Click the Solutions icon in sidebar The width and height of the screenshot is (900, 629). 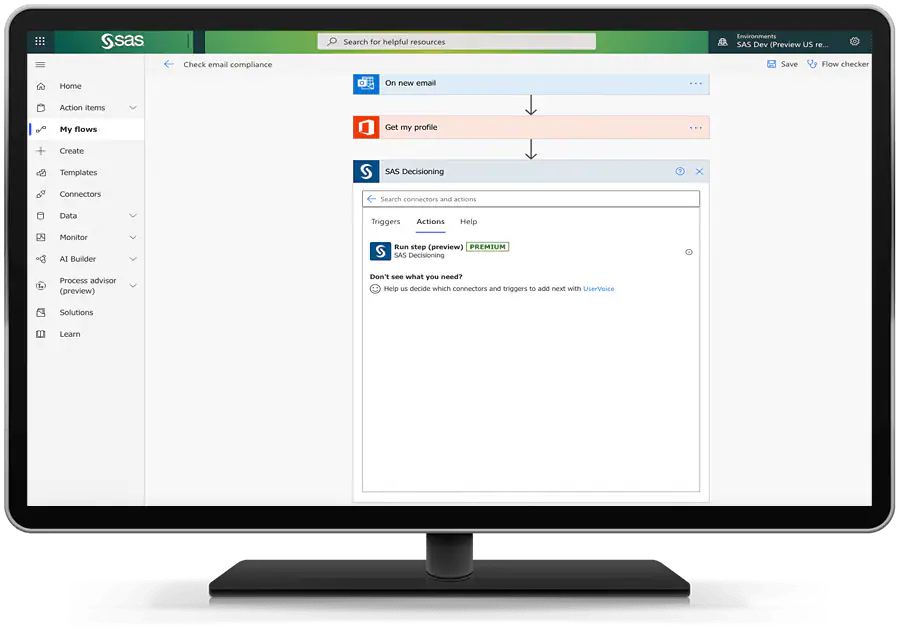pos(41,312)
